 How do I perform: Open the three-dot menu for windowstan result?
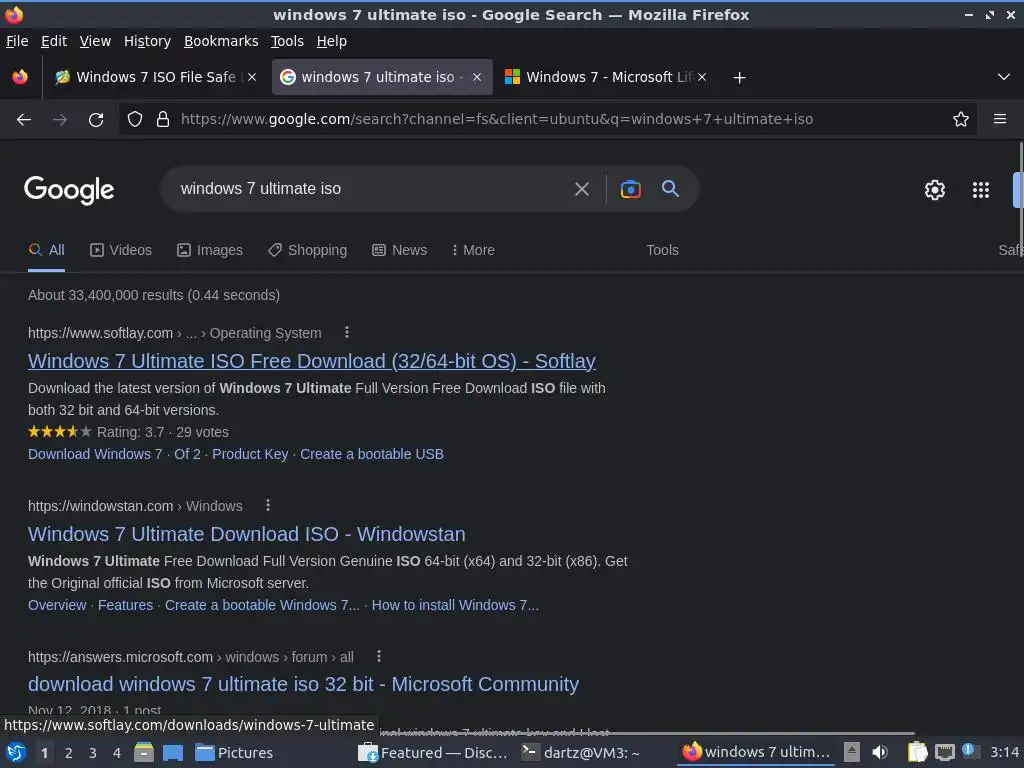268,505
